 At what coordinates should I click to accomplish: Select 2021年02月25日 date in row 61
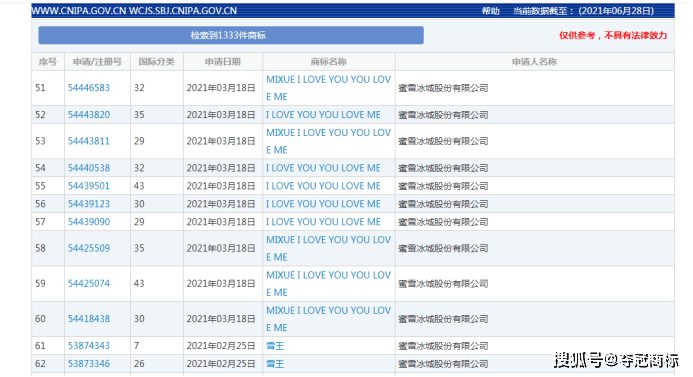[x=221, y=346]
